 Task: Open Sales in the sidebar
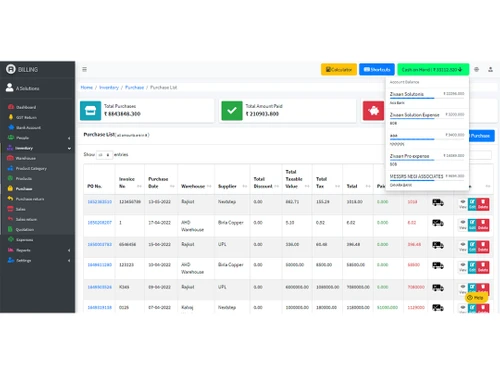coord(16,209)
